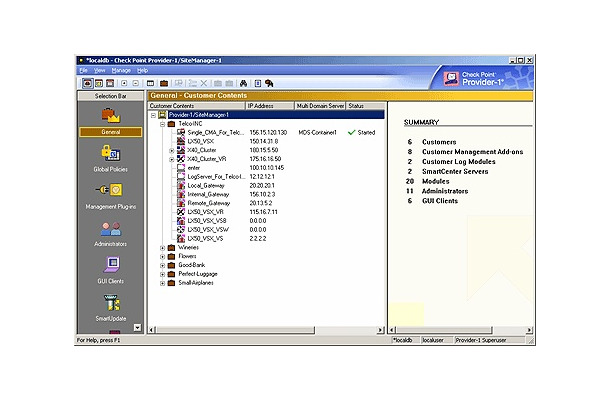Click the customer tree's horizontal scrollbar left arrow

pyautogui.click(x=152, y=330)
